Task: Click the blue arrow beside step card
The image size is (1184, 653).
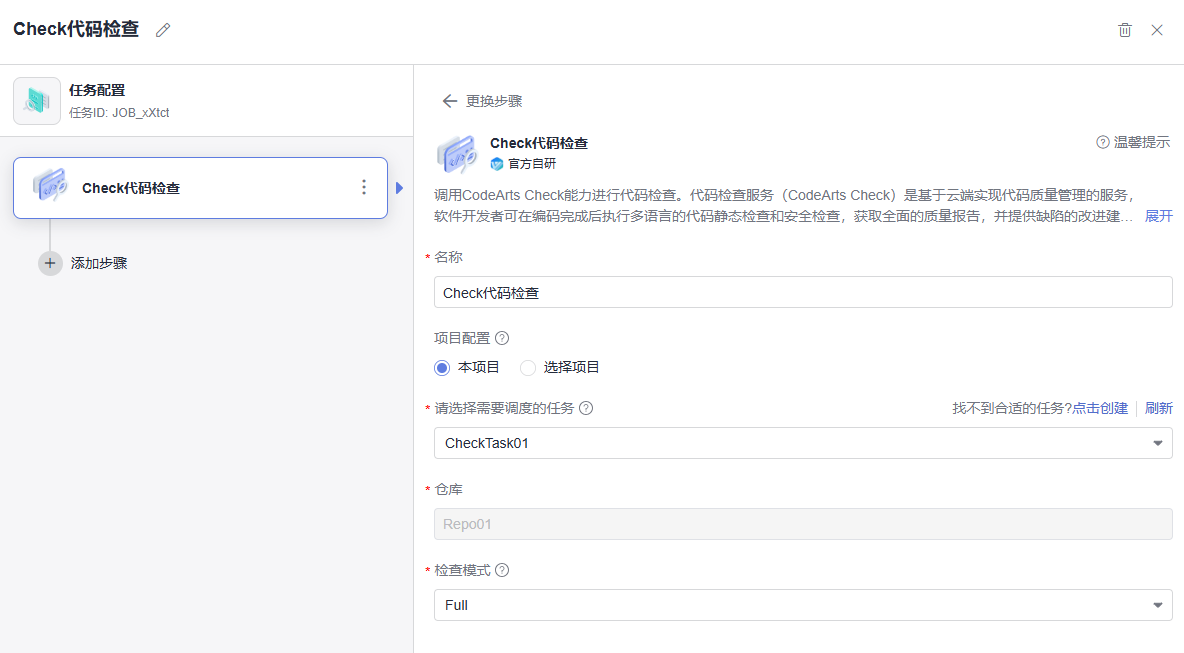Action: (x=399, y=188)
